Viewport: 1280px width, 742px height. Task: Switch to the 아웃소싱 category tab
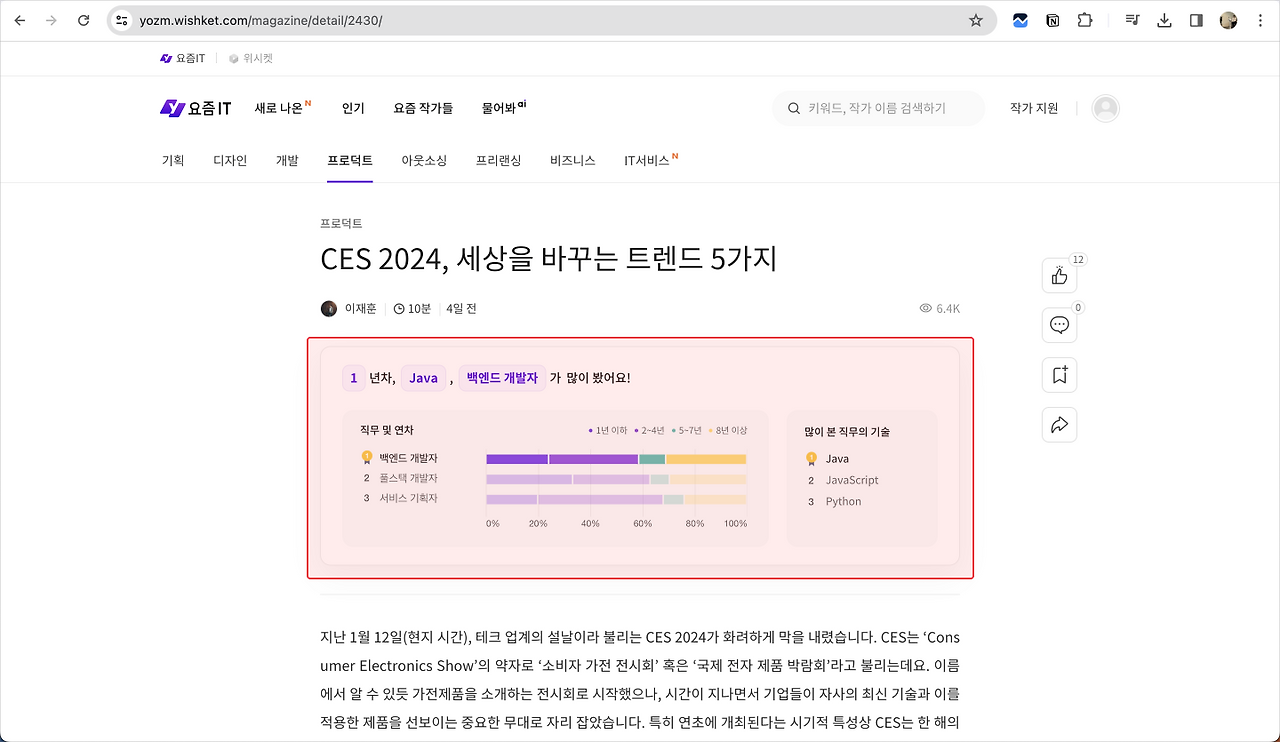tap(424, 160)
